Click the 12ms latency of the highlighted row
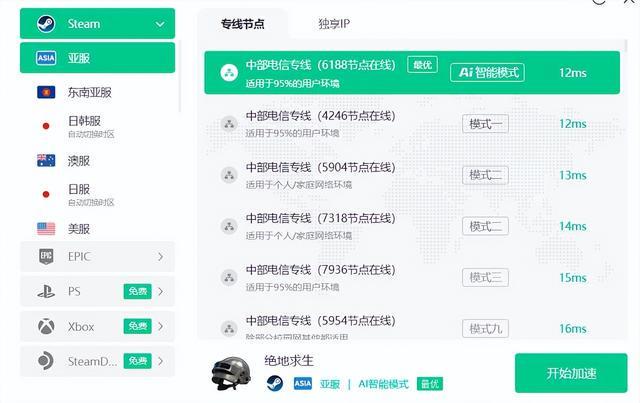The height and width of the screenshot is (403, 640). [x=573, y=73]
